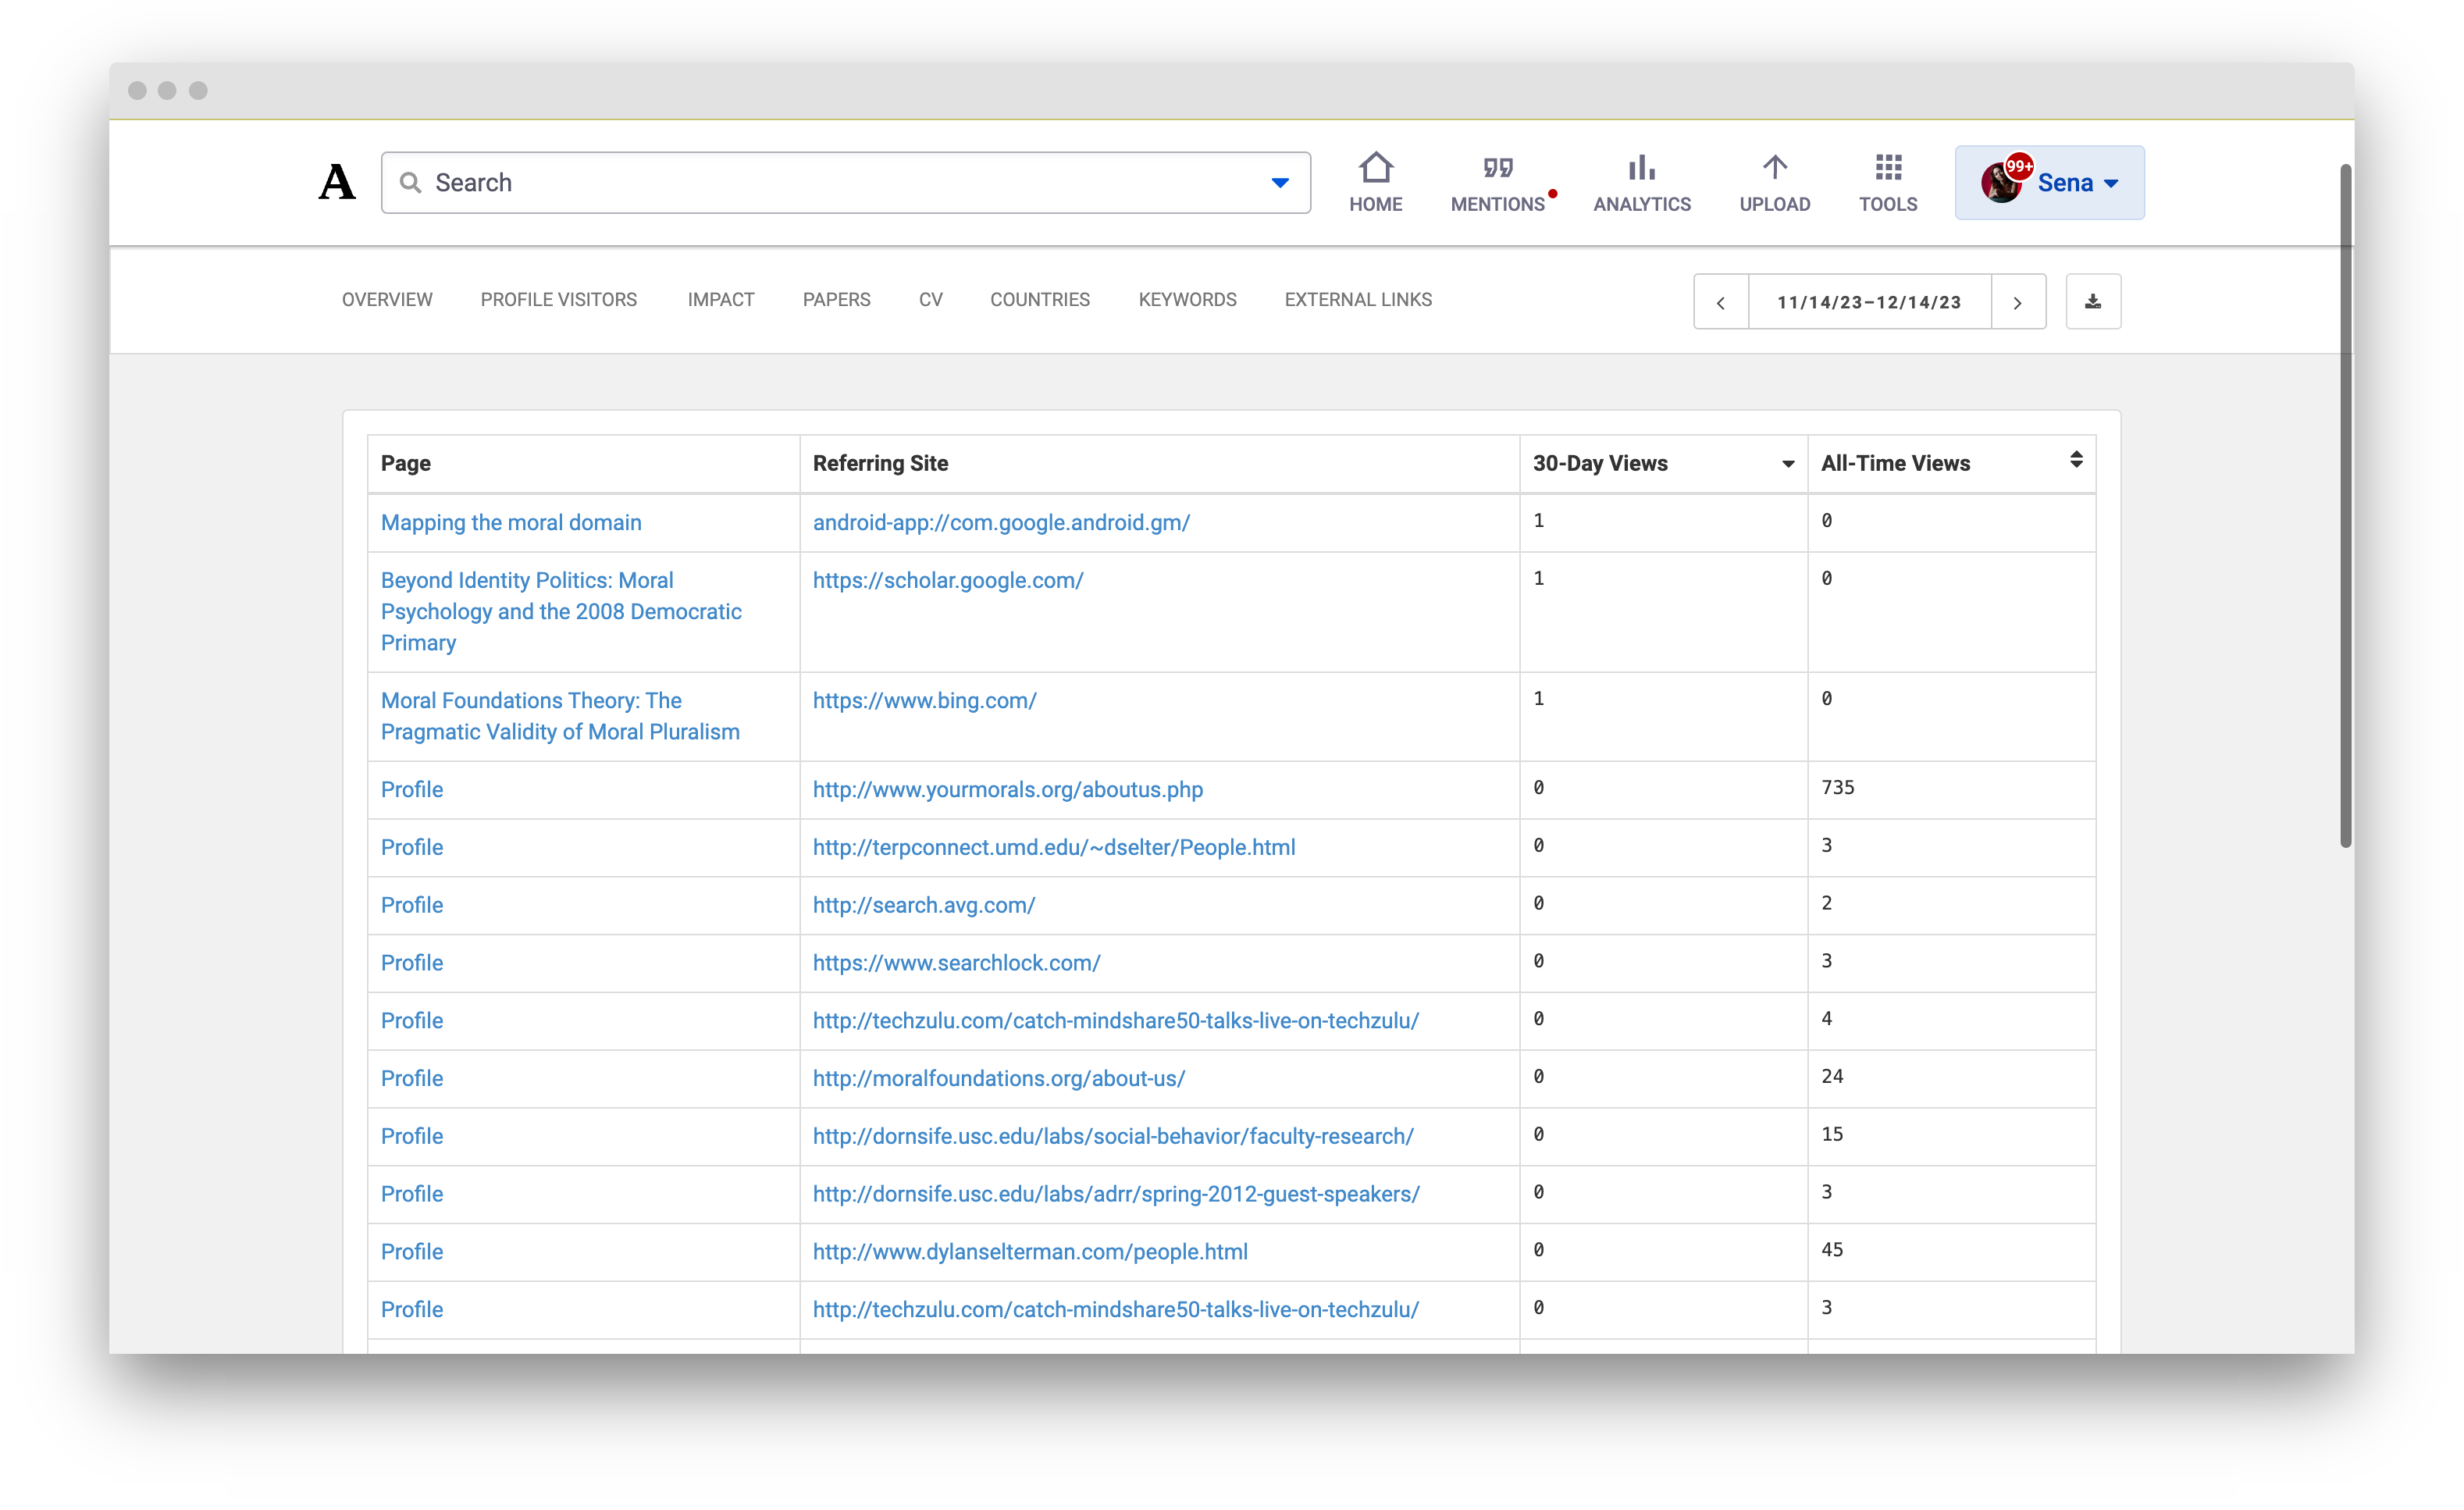The image size is (2464, 1510).
Task: Open the dornsife spring-2012-guest-speakers link
Action: [x=1115, y=1194]
